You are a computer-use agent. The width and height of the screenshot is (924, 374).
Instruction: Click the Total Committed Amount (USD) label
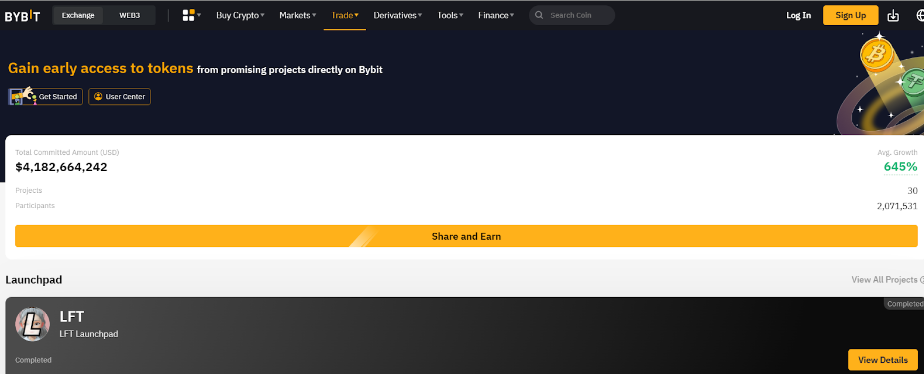67,153
